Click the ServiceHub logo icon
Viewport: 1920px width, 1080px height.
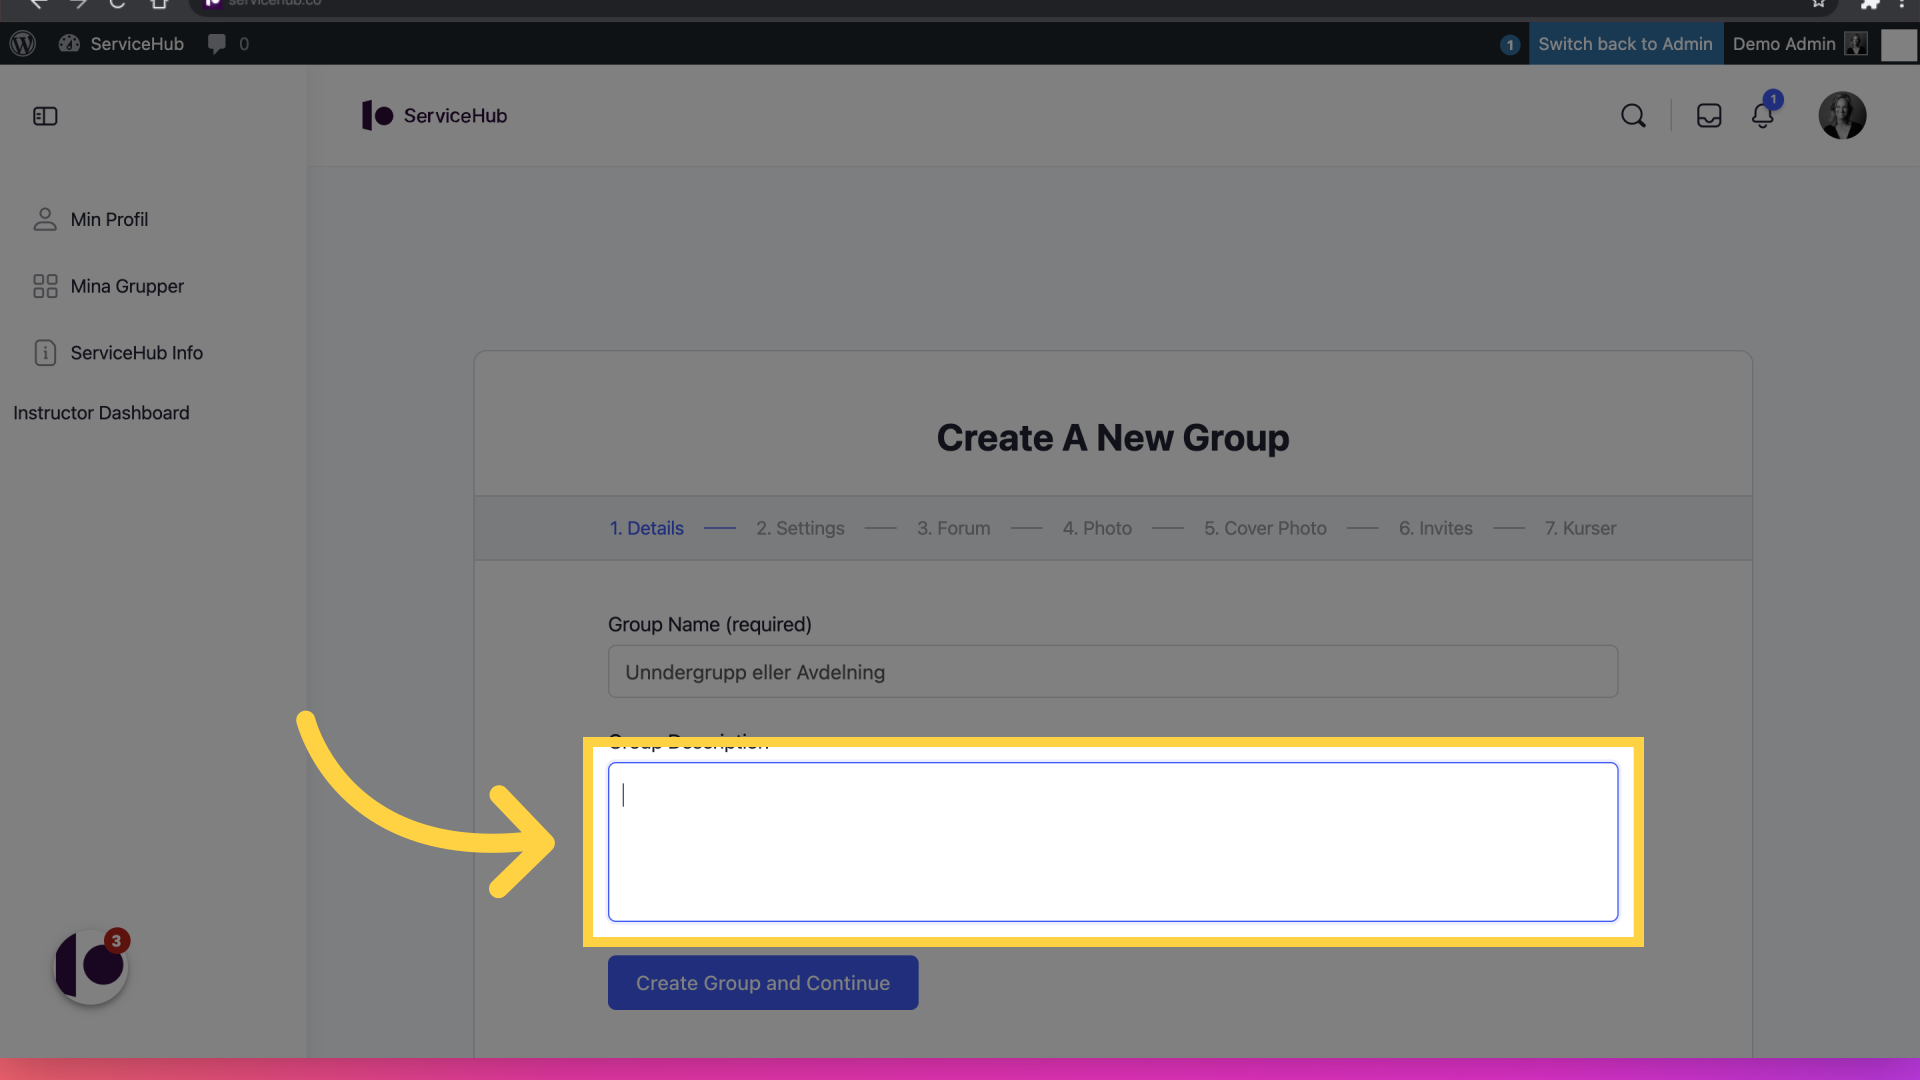pos(378,116)
